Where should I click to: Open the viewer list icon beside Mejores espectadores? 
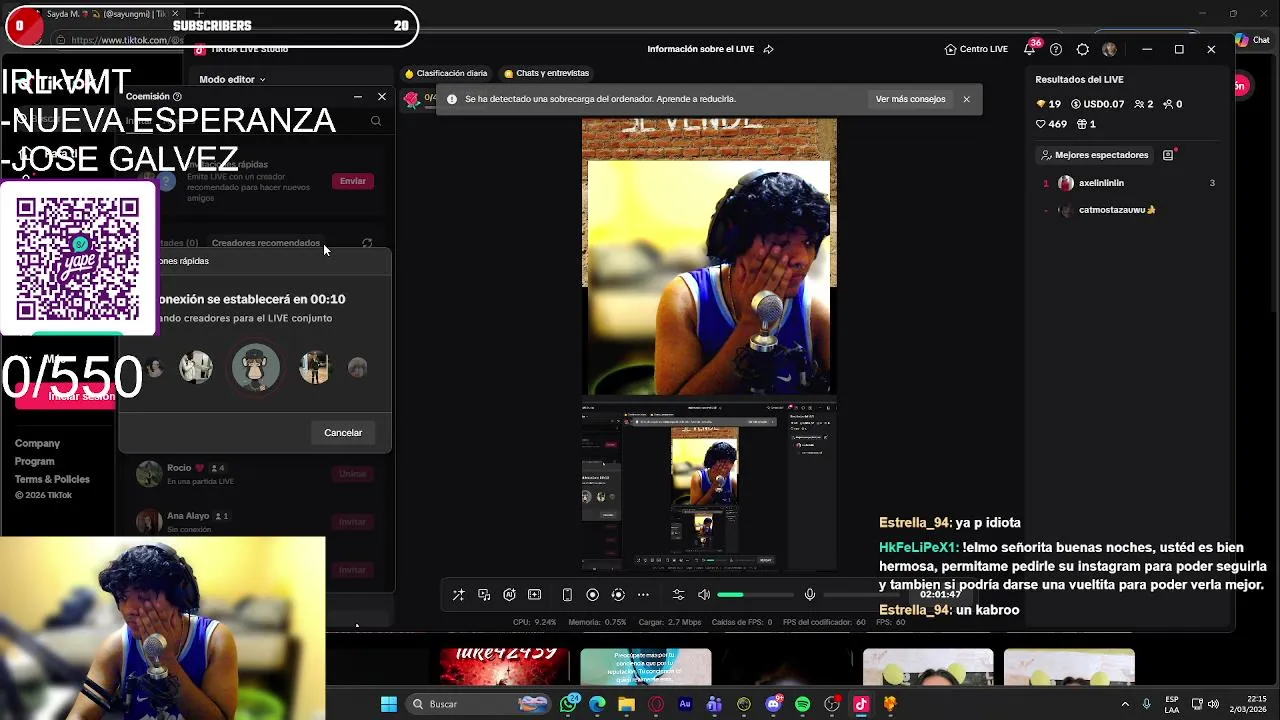click(1168, 155)
